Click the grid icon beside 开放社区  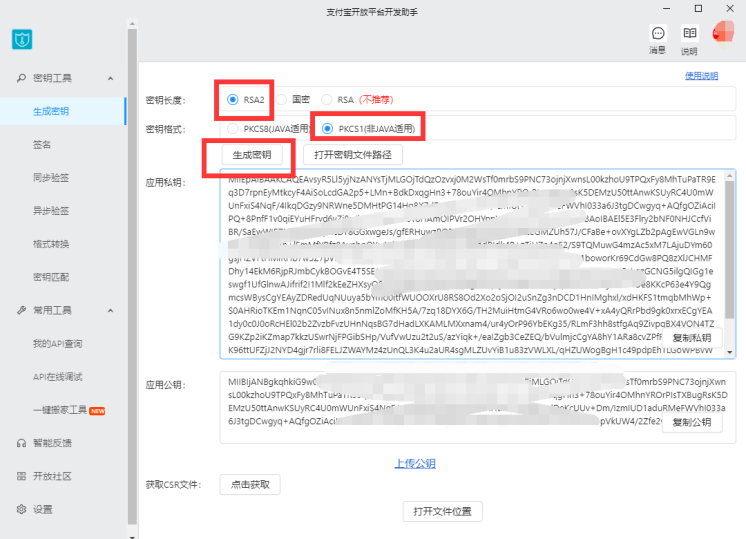click(21, 476)
